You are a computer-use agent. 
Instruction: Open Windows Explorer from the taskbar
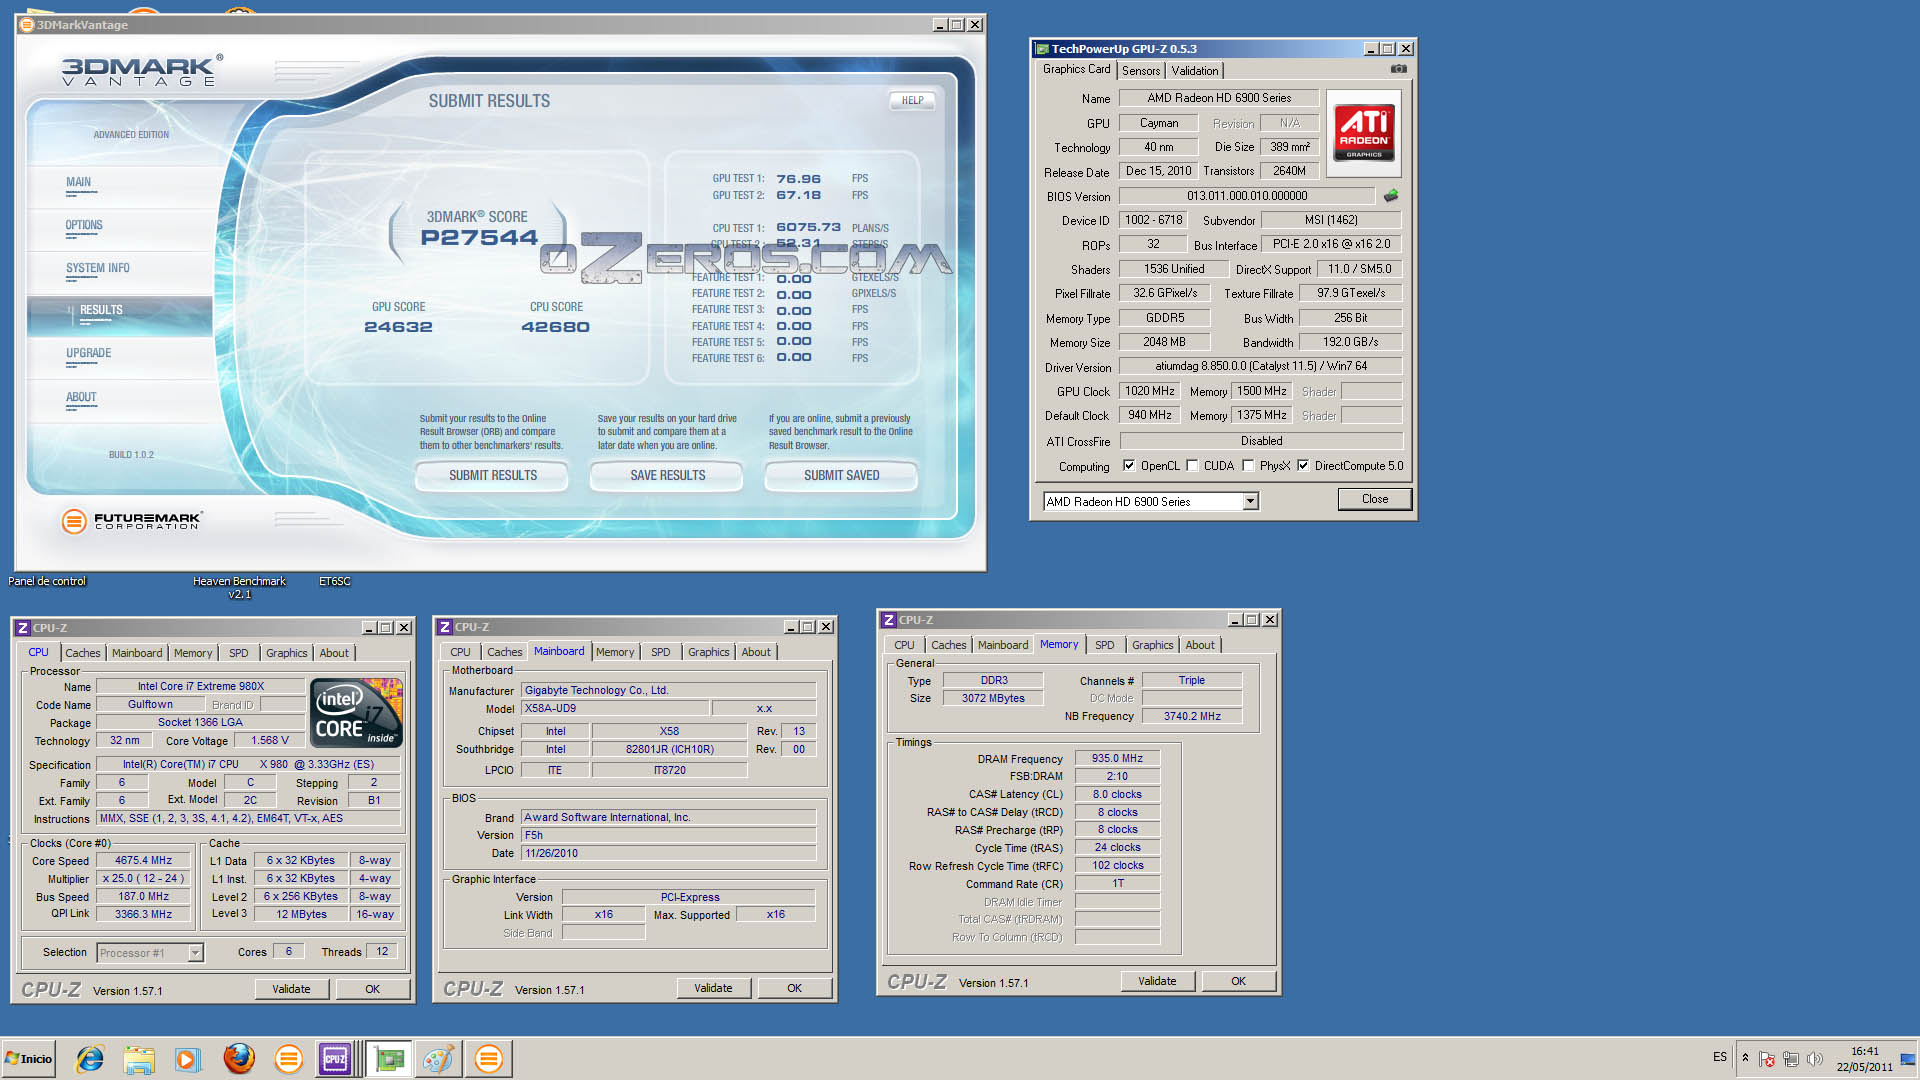[139, 1059]
